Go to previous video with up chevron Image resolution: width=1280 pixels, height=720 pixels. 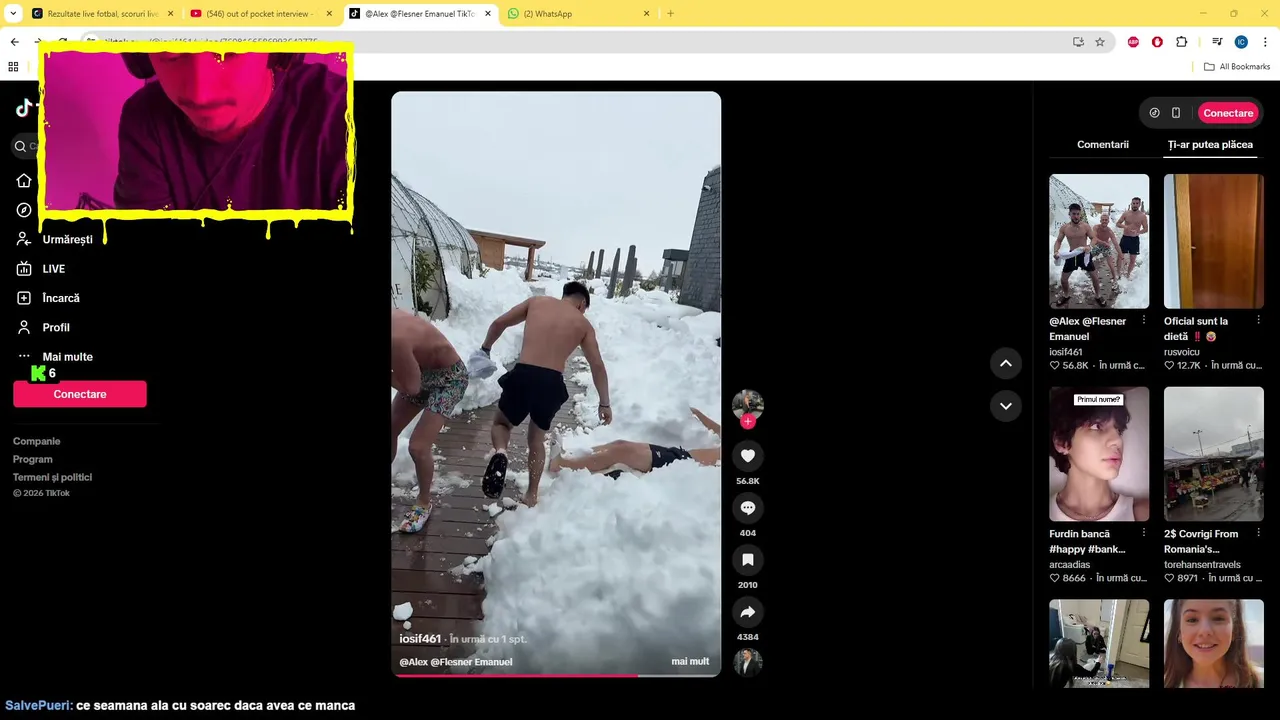(1005, 363)
